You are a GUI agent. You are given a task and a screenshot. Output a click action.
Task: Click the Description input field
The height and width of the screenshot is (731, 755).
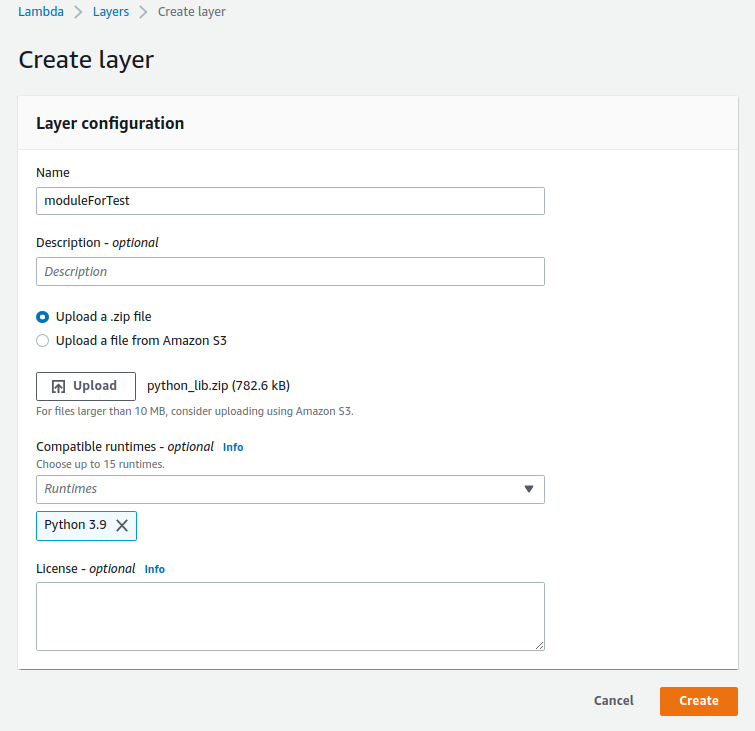[x=290, y=272]
